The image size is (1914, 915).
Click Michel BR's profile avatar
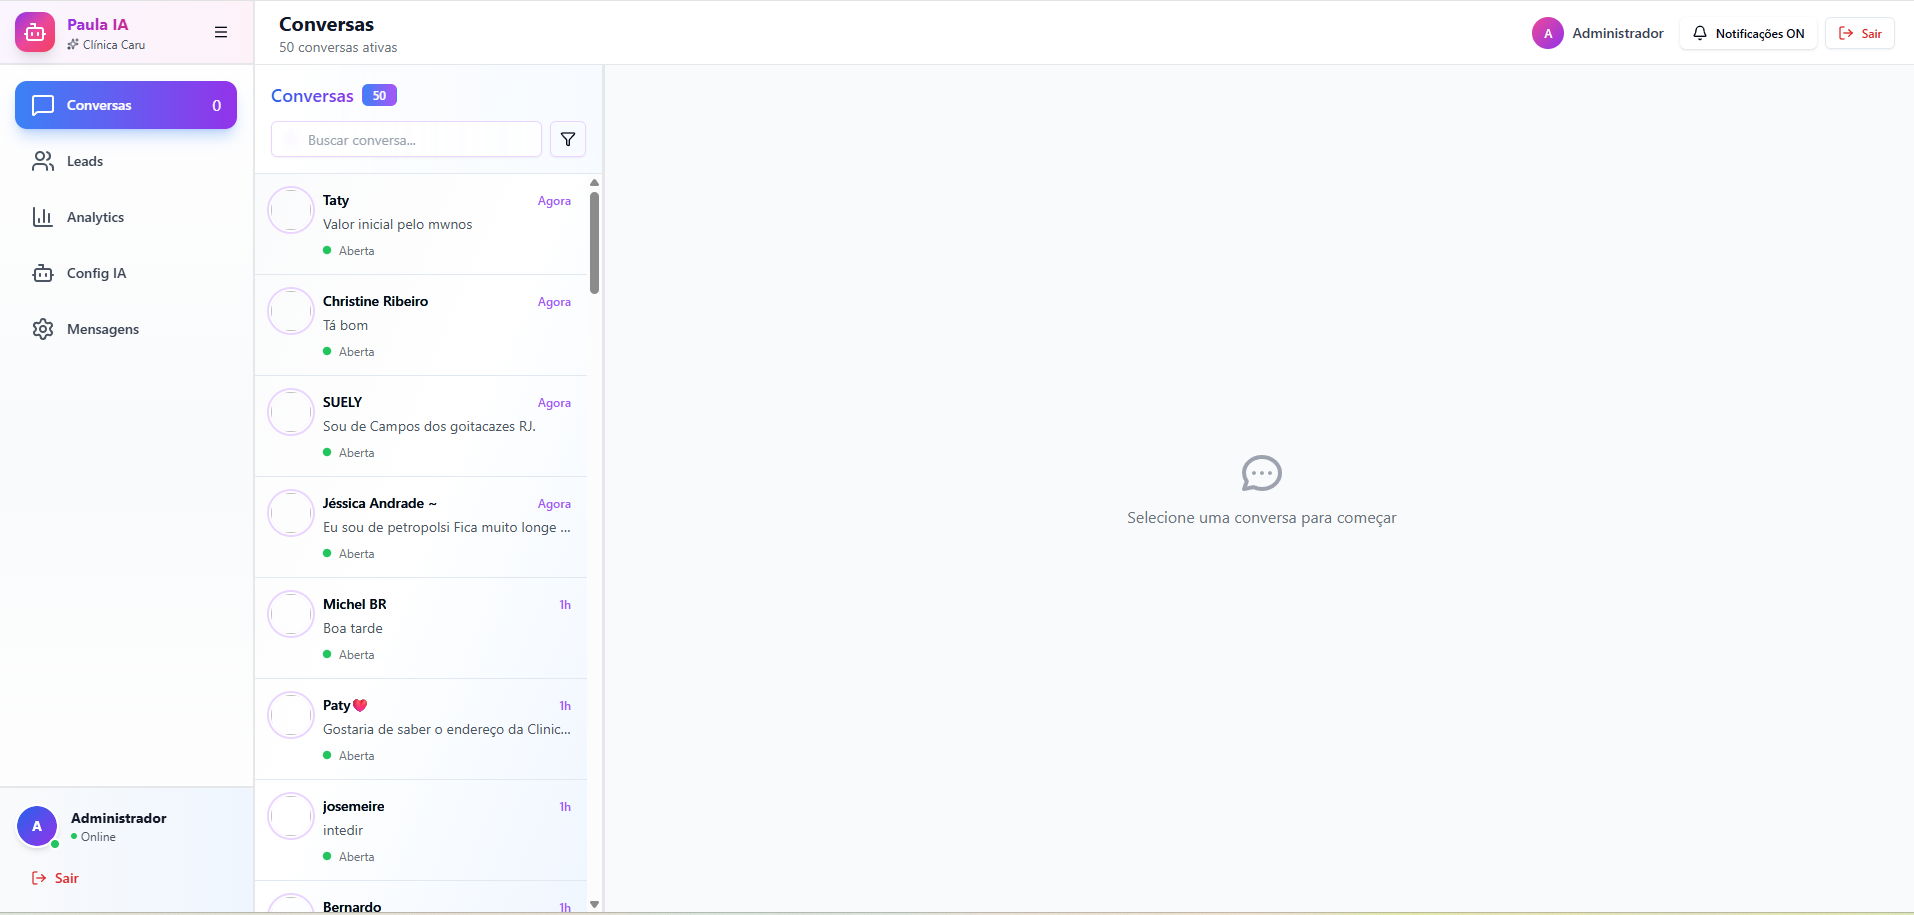tap(291, 614)
